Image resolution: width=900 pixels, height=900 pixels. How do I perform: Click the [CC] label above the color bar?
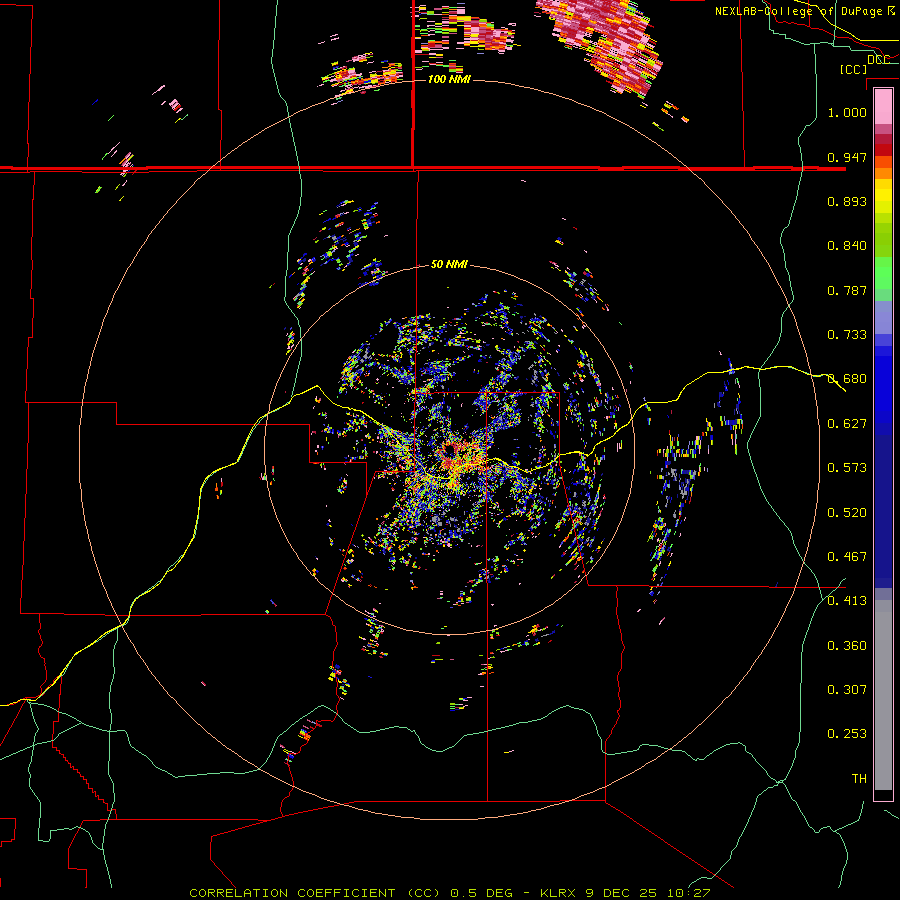coord(854,69)
